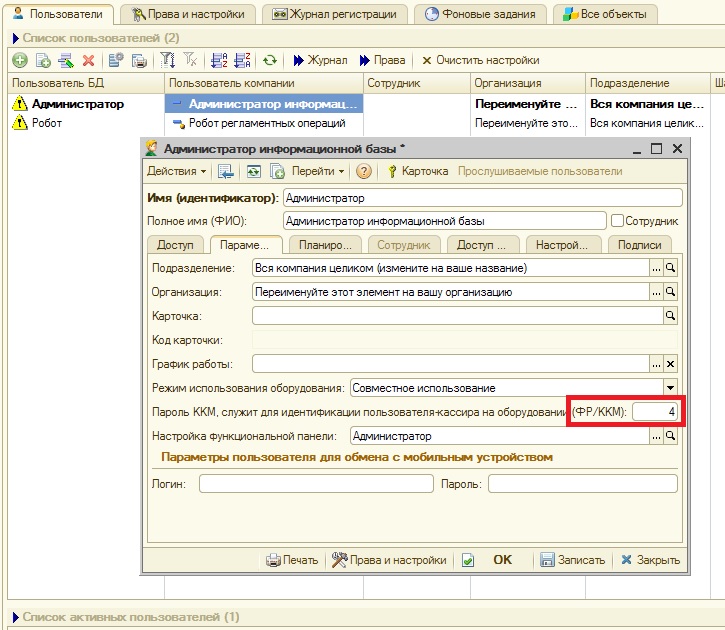Open the Действия dropdown menu
Screen dimensions: 725x630
pyautogui.click(x=176, y=171)
